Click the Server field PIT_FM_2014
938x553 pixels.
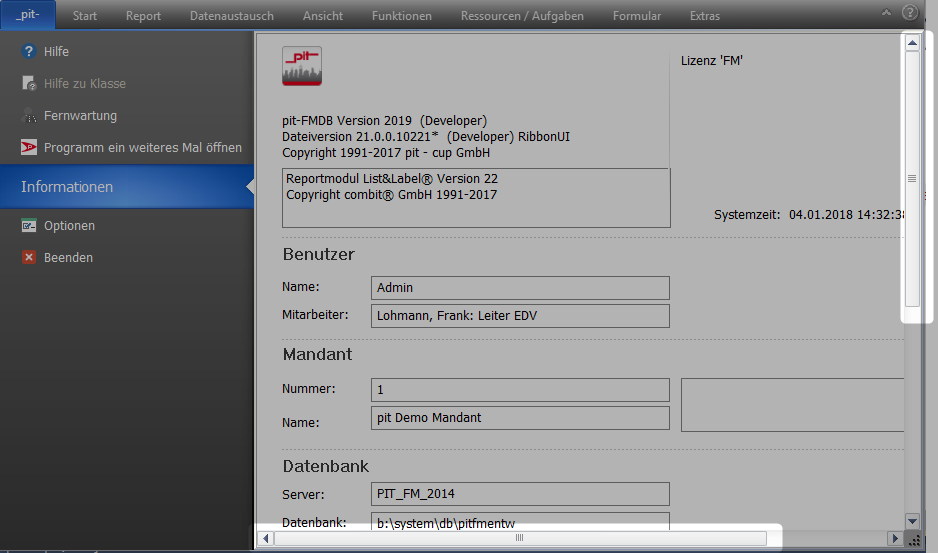[x=520, y=494]
